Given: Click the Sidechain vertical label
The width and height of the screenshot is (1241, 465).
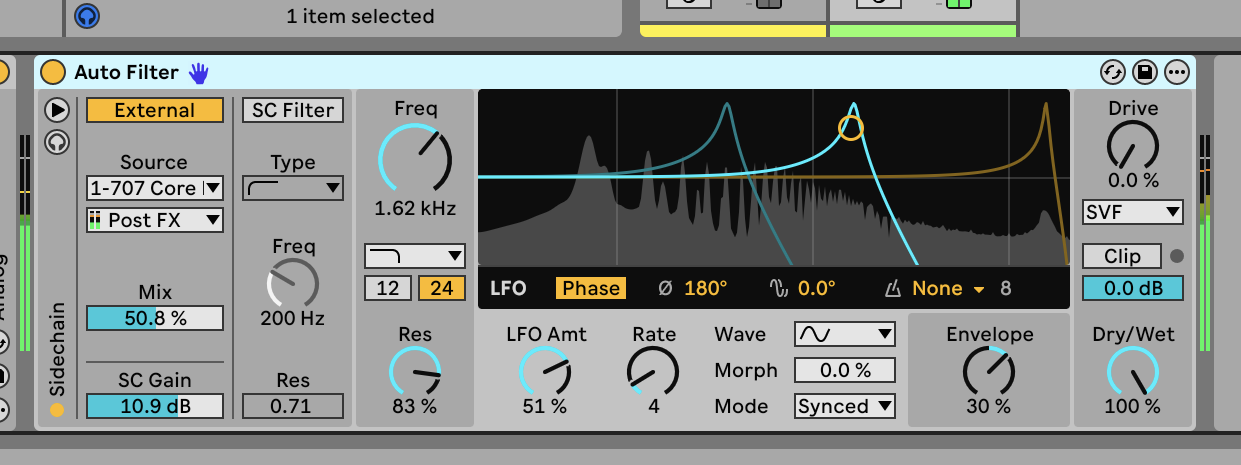Looking at the screenshot, I should (56, 350).
